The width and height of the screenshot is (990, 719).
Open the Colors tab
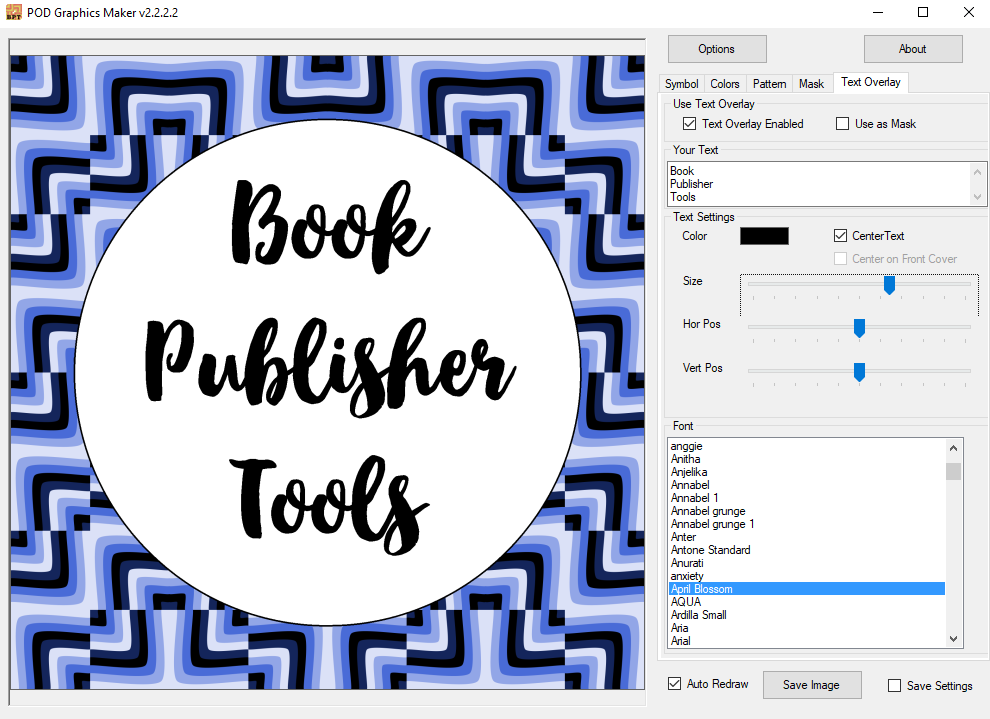pos(724,84)
